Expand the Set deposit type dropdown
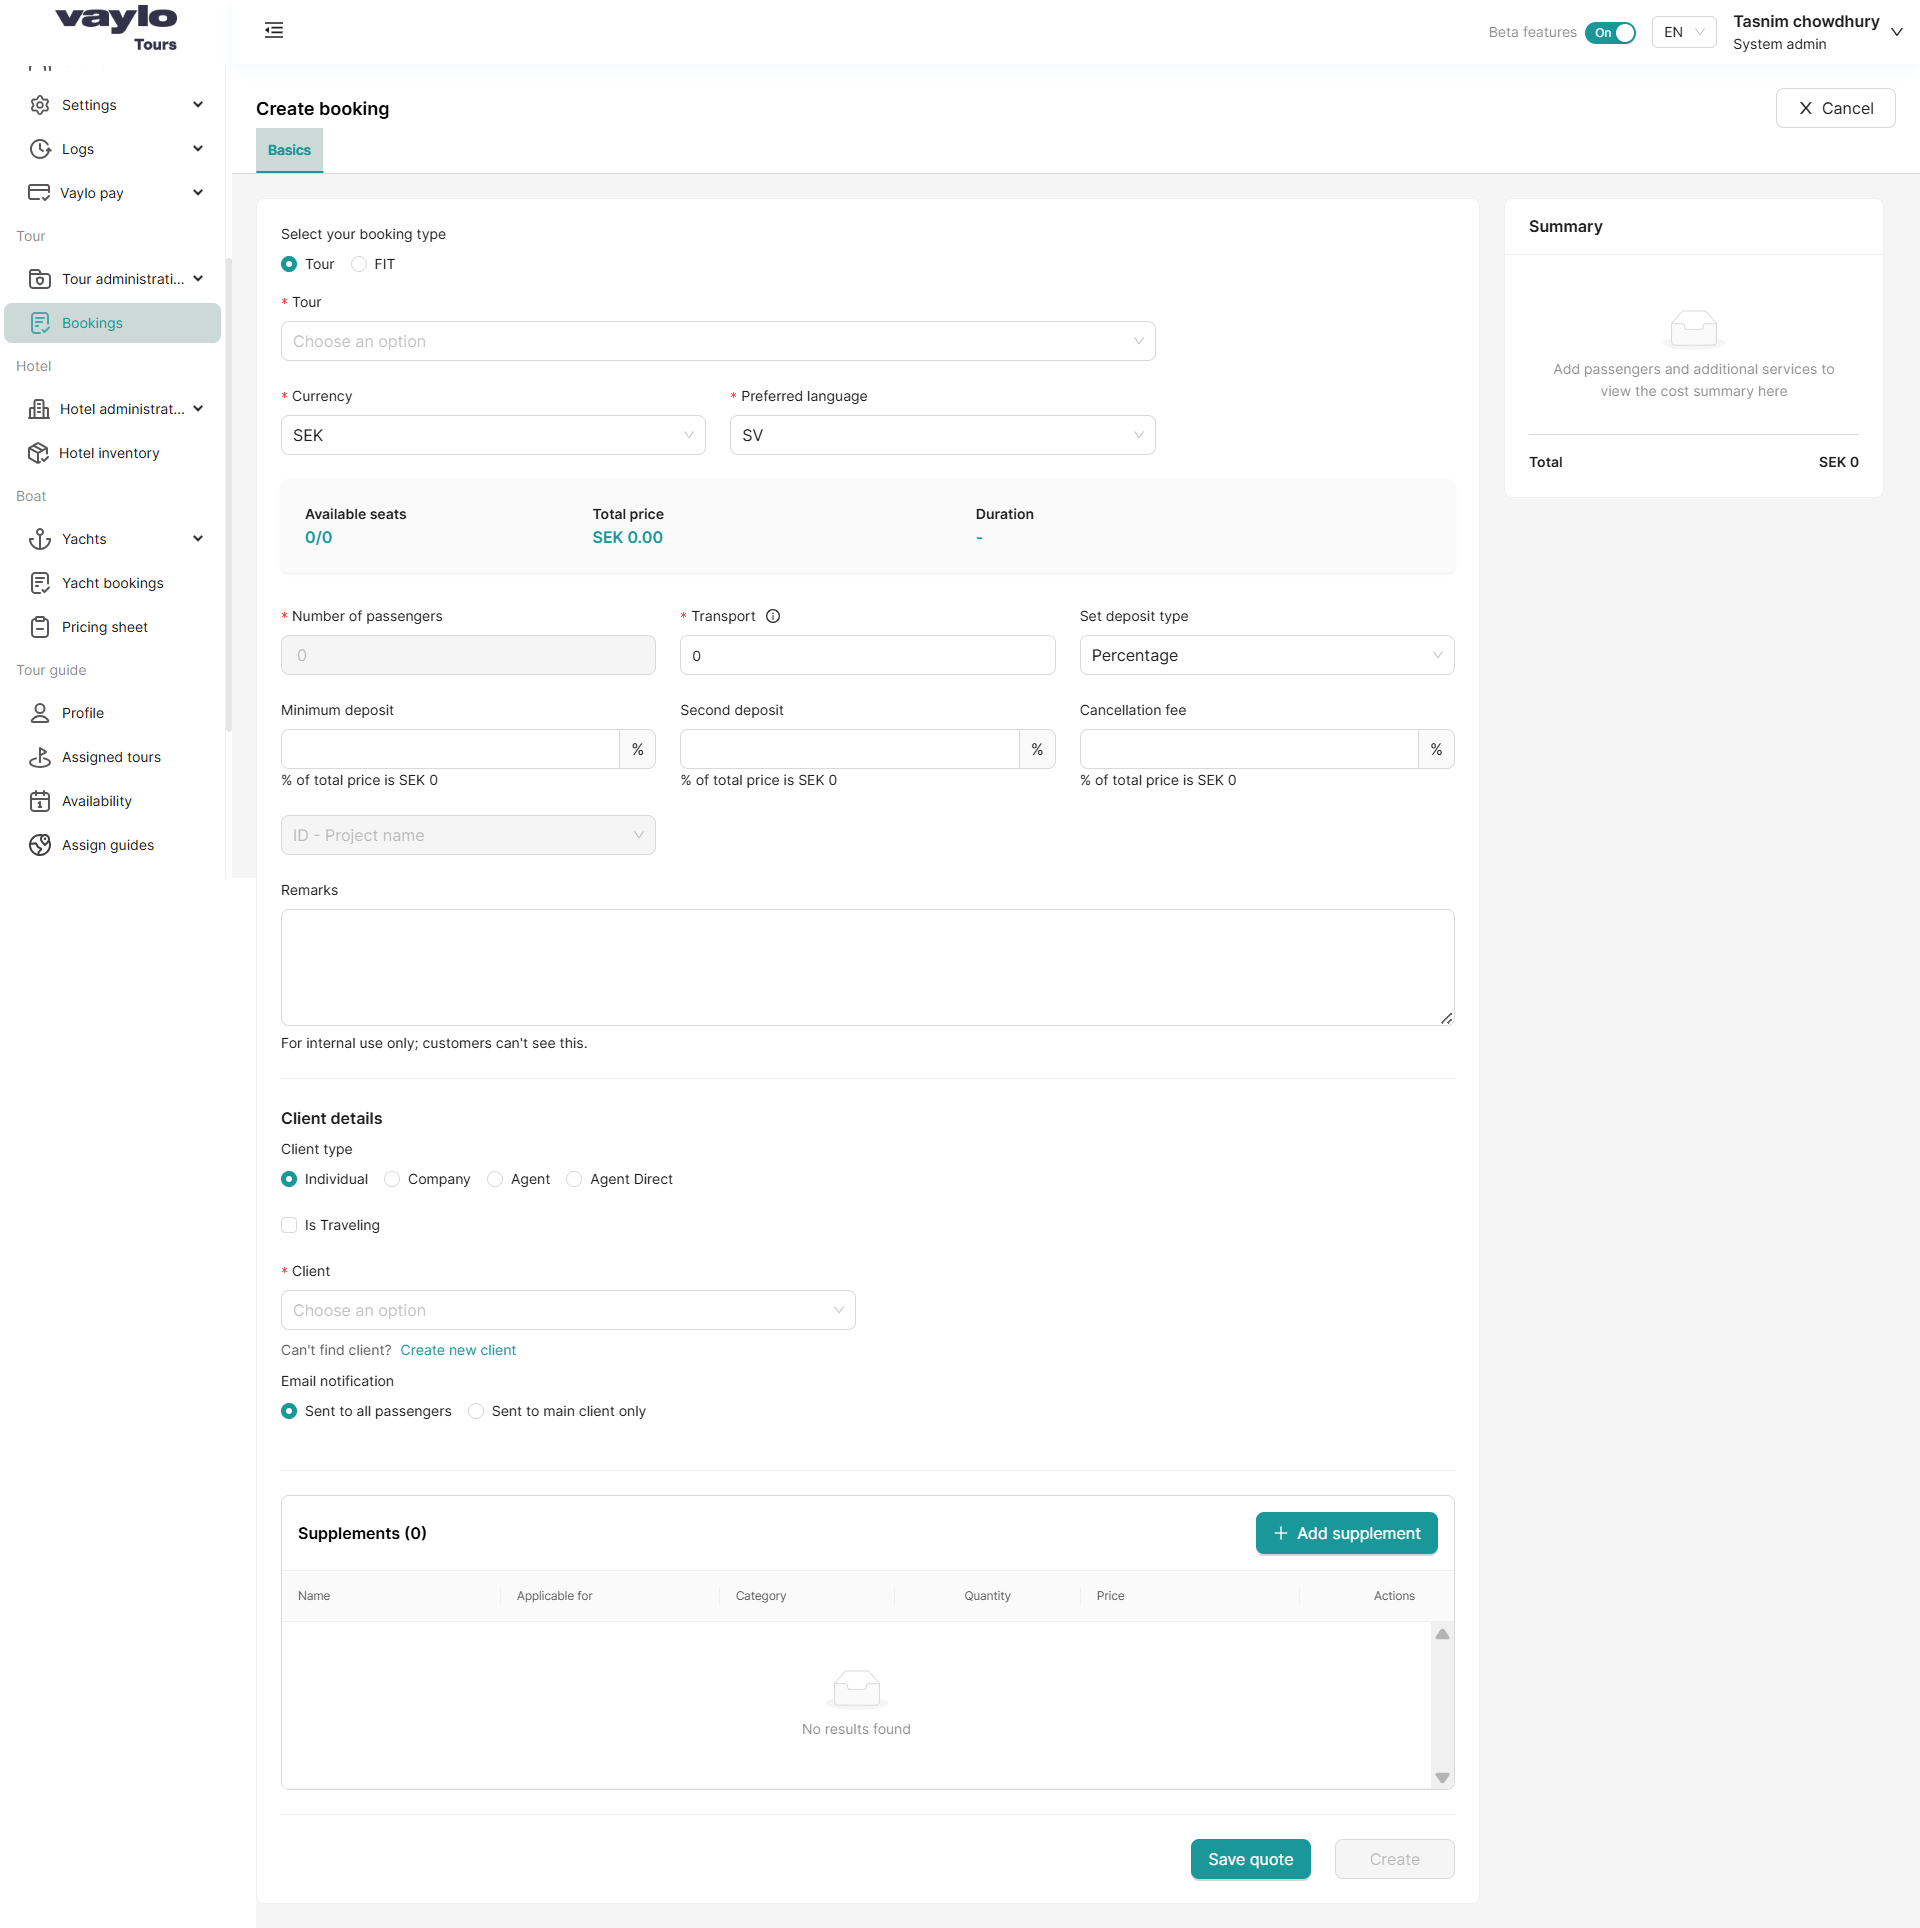The image size is (1920, 1928). [1265, 655]
